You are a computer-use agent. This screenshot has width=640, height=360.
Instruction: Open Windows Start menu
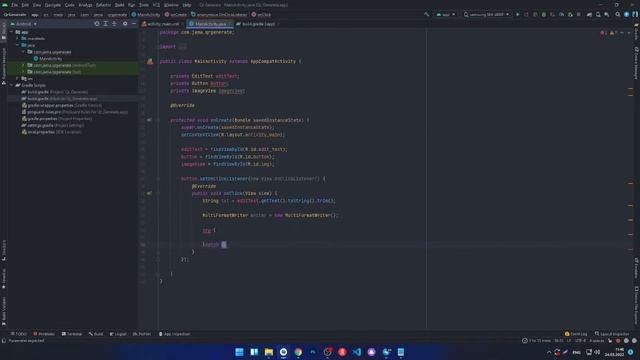(x=239, y=352)
